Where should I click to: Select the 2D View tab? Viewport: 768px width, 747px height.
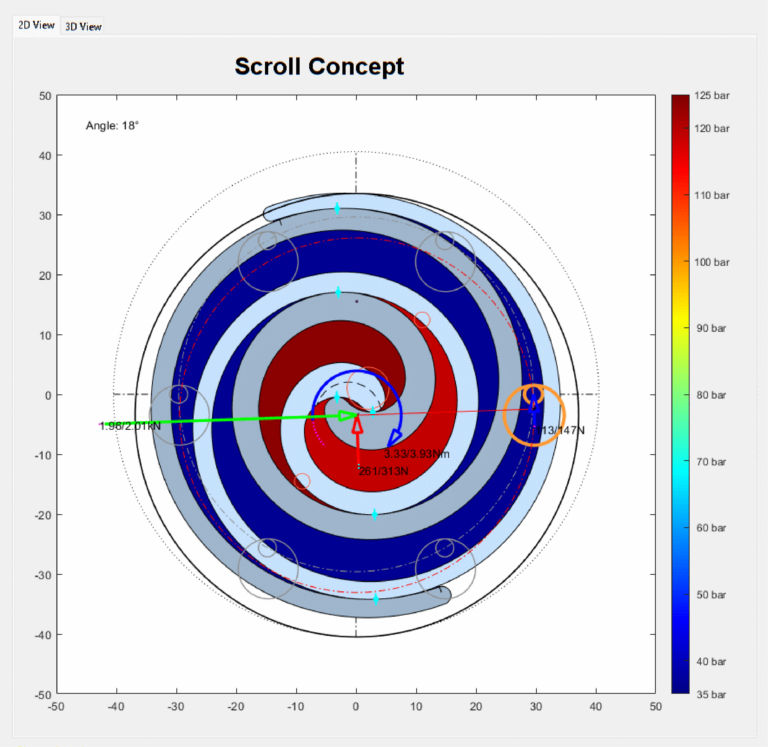[36, 25]
